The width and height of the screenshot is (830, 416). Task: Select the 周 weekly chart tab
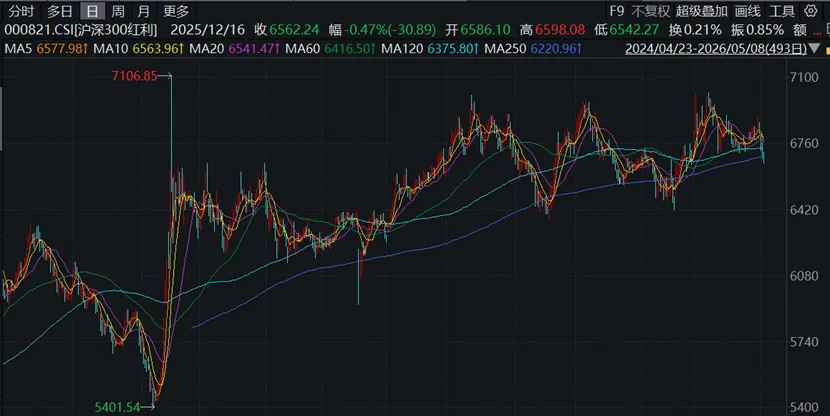click(118, 11)
